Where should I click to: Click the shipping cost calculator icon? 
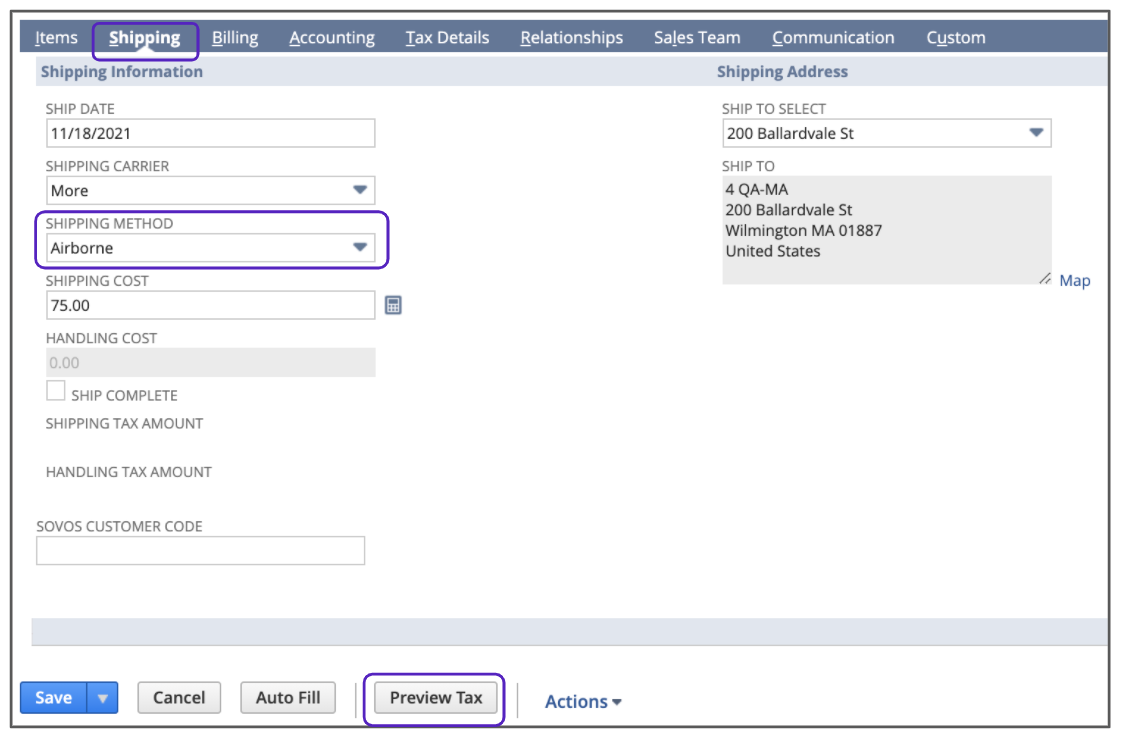pyautogui.click(x=393, y=306)
